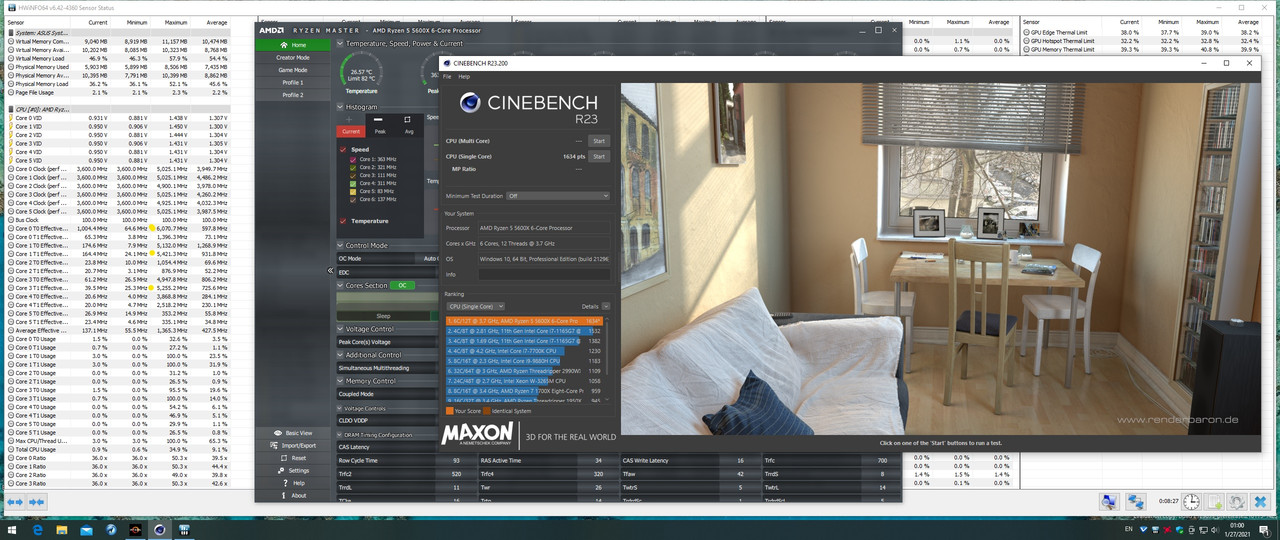Click HWiNFO expand-left arrows button
1280x540 pixels.
tap(16, 501)
